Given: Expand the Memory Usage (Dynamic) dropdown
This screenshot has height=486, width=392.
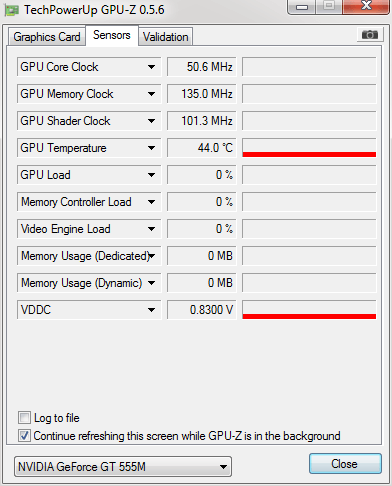Looking at the screenshot, I should (x=151, y=283).
